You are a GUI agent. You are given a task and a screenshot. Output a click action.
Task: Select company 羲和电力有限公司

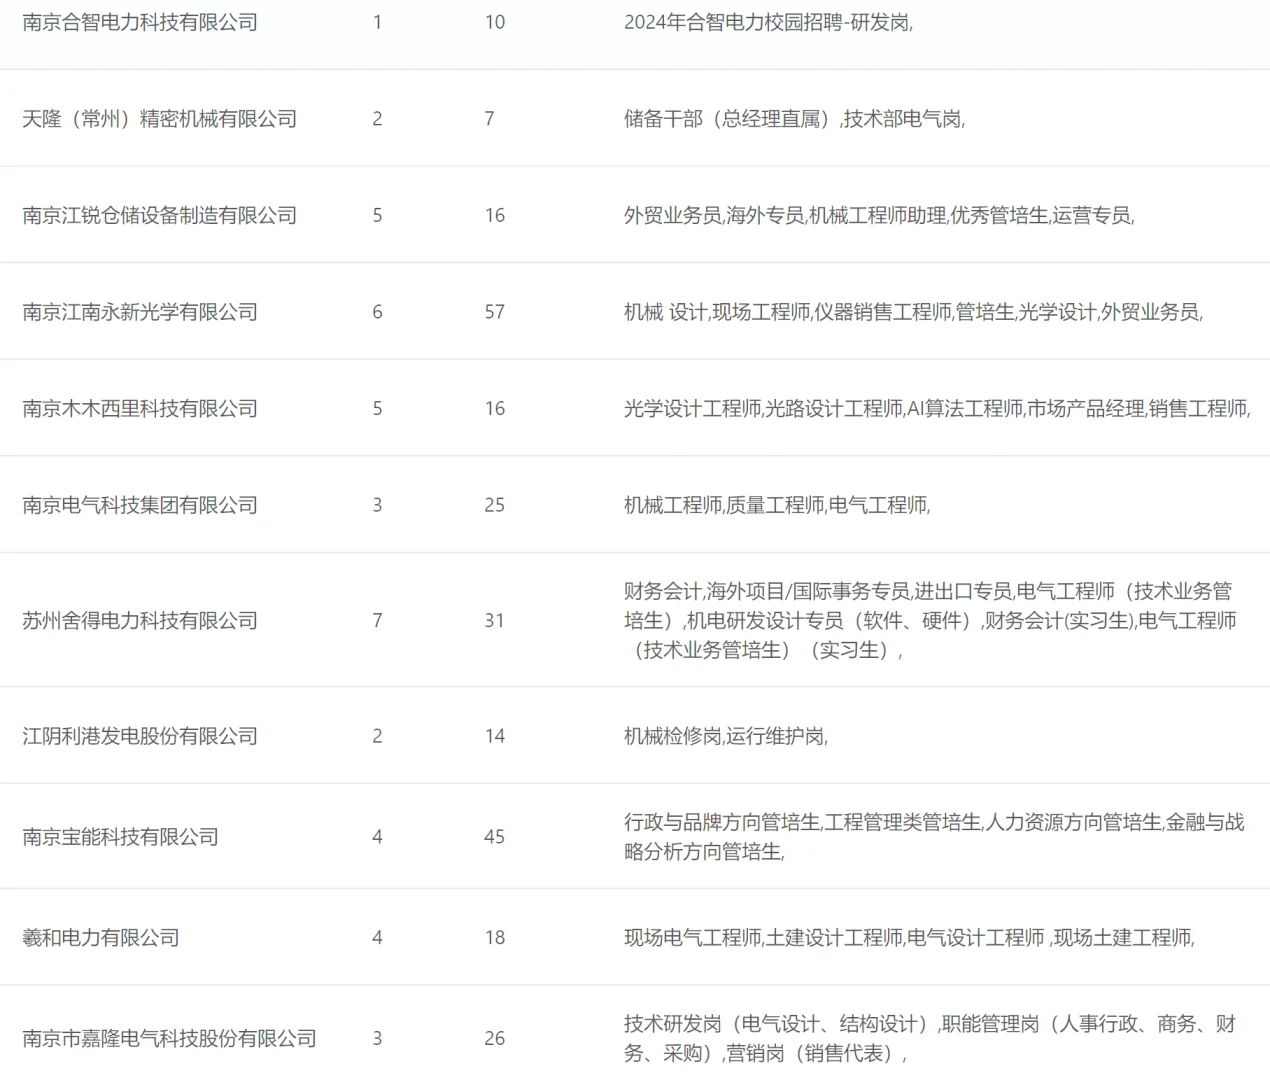click(x=101, y=938)
